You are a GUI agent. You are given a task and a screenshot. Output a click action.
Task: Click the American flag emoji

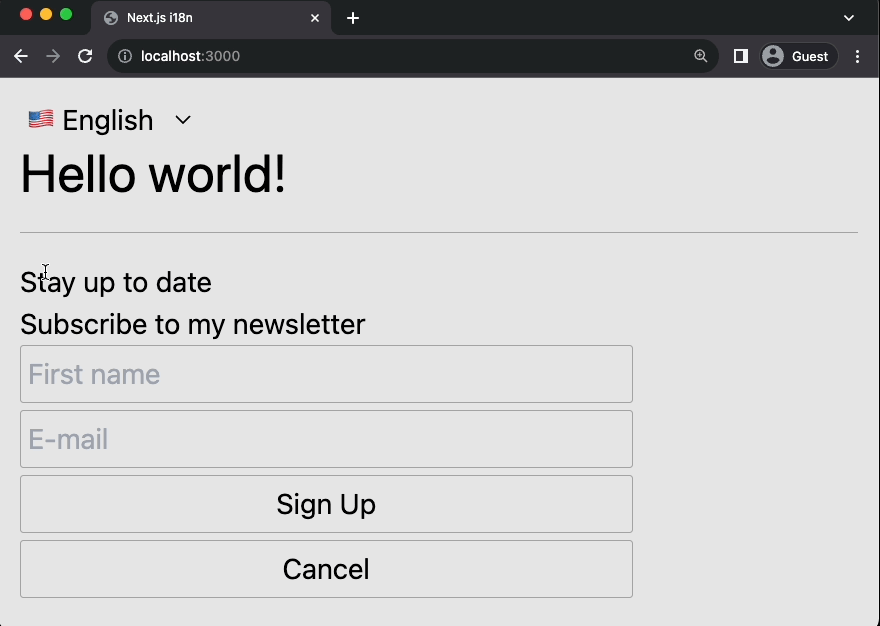39,118
